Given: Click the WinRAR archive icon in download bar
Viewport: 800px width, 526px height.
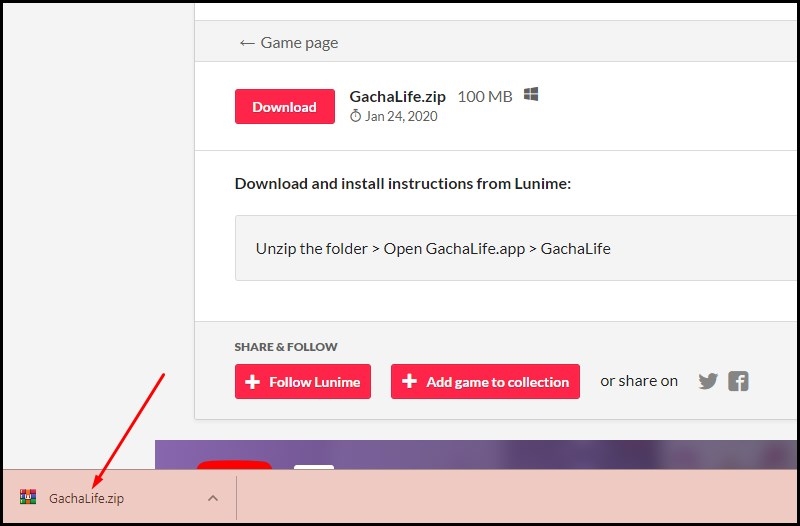Looking at the screenshot, I should coord(28,497).
